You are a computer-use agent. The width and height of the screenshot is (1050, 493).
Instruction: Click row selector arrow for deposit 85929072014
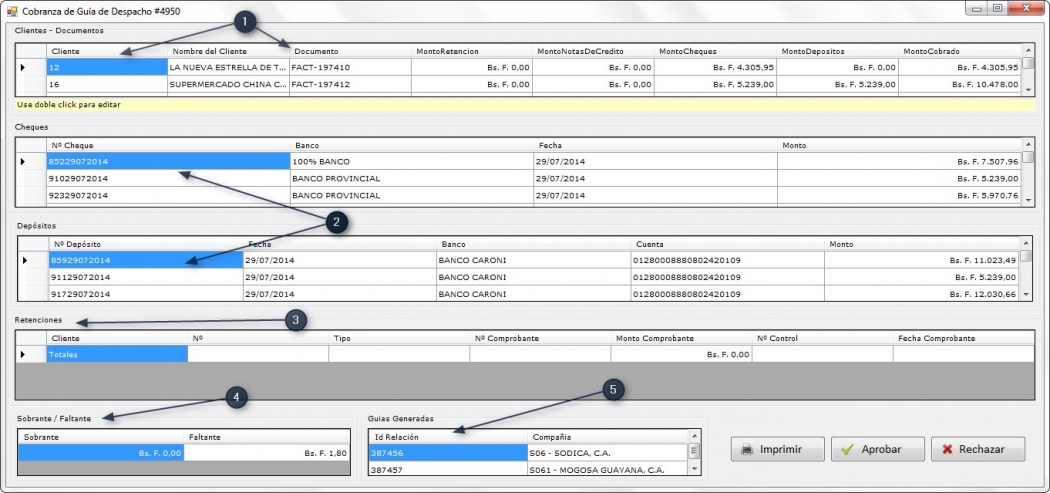pyautogui.click(x=25, y=260)
